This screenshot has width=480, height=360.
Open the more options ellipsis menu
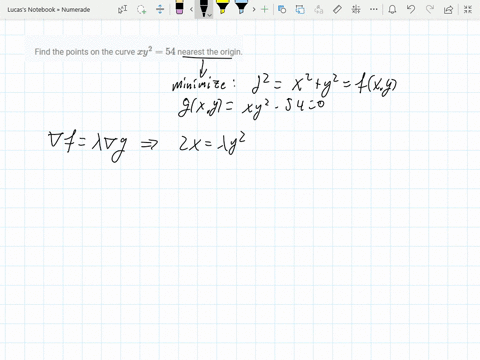pyautogui.click(x=374, y=9)
